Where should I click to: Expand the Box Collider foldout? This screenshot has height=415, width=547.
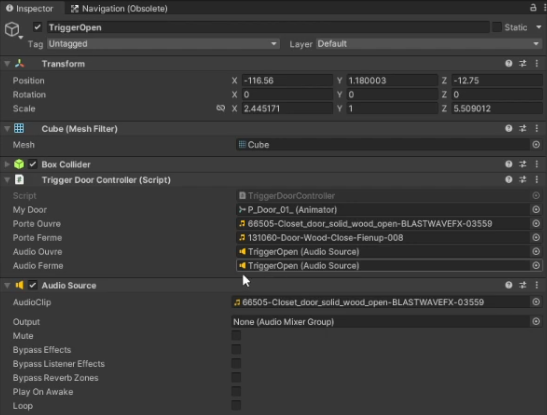[7, 164]
